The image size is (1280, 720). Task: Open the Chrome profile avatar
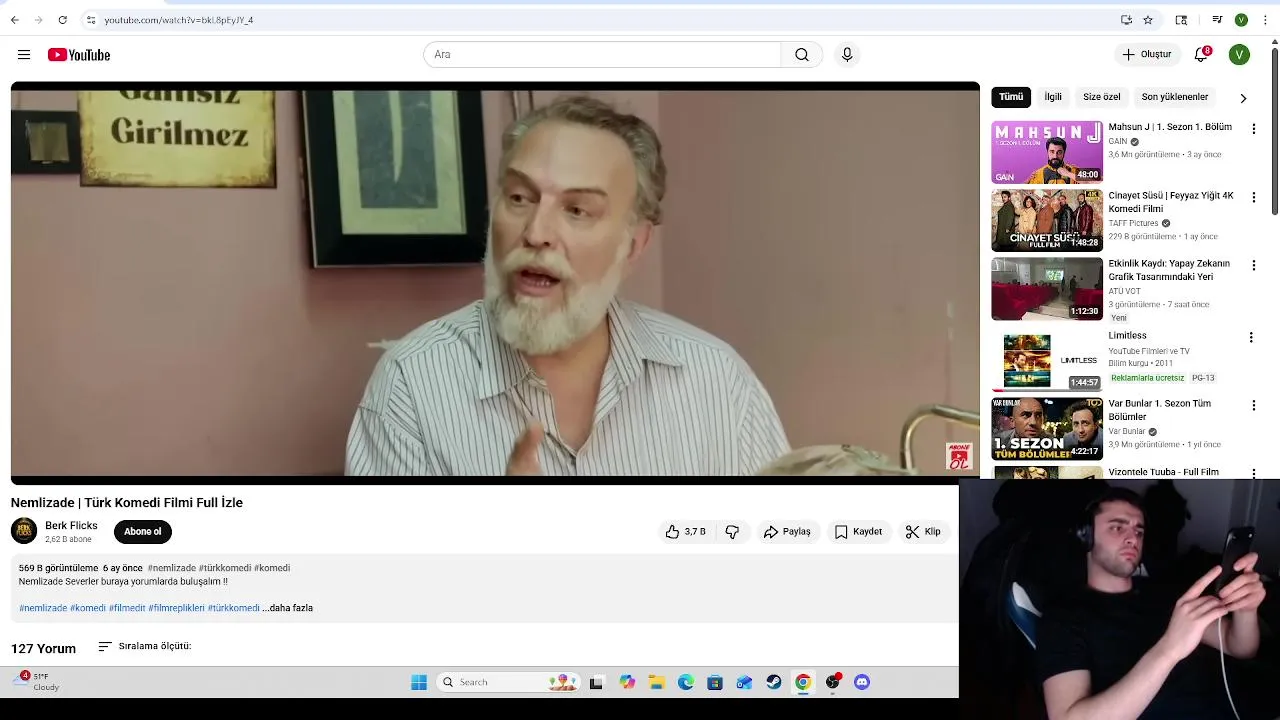point(1241,20)
